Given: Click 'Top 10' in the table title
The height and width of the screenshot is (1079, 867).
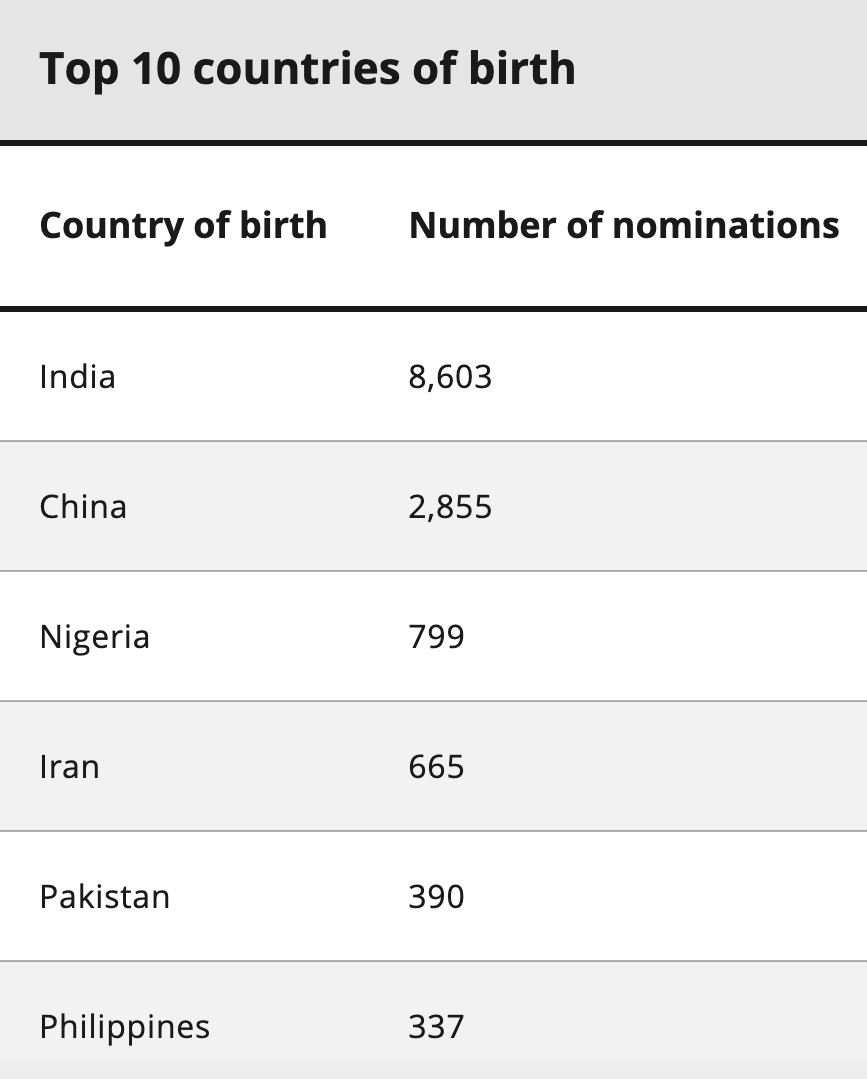Looking at the screenshot, I should click(x=110, y=69).
